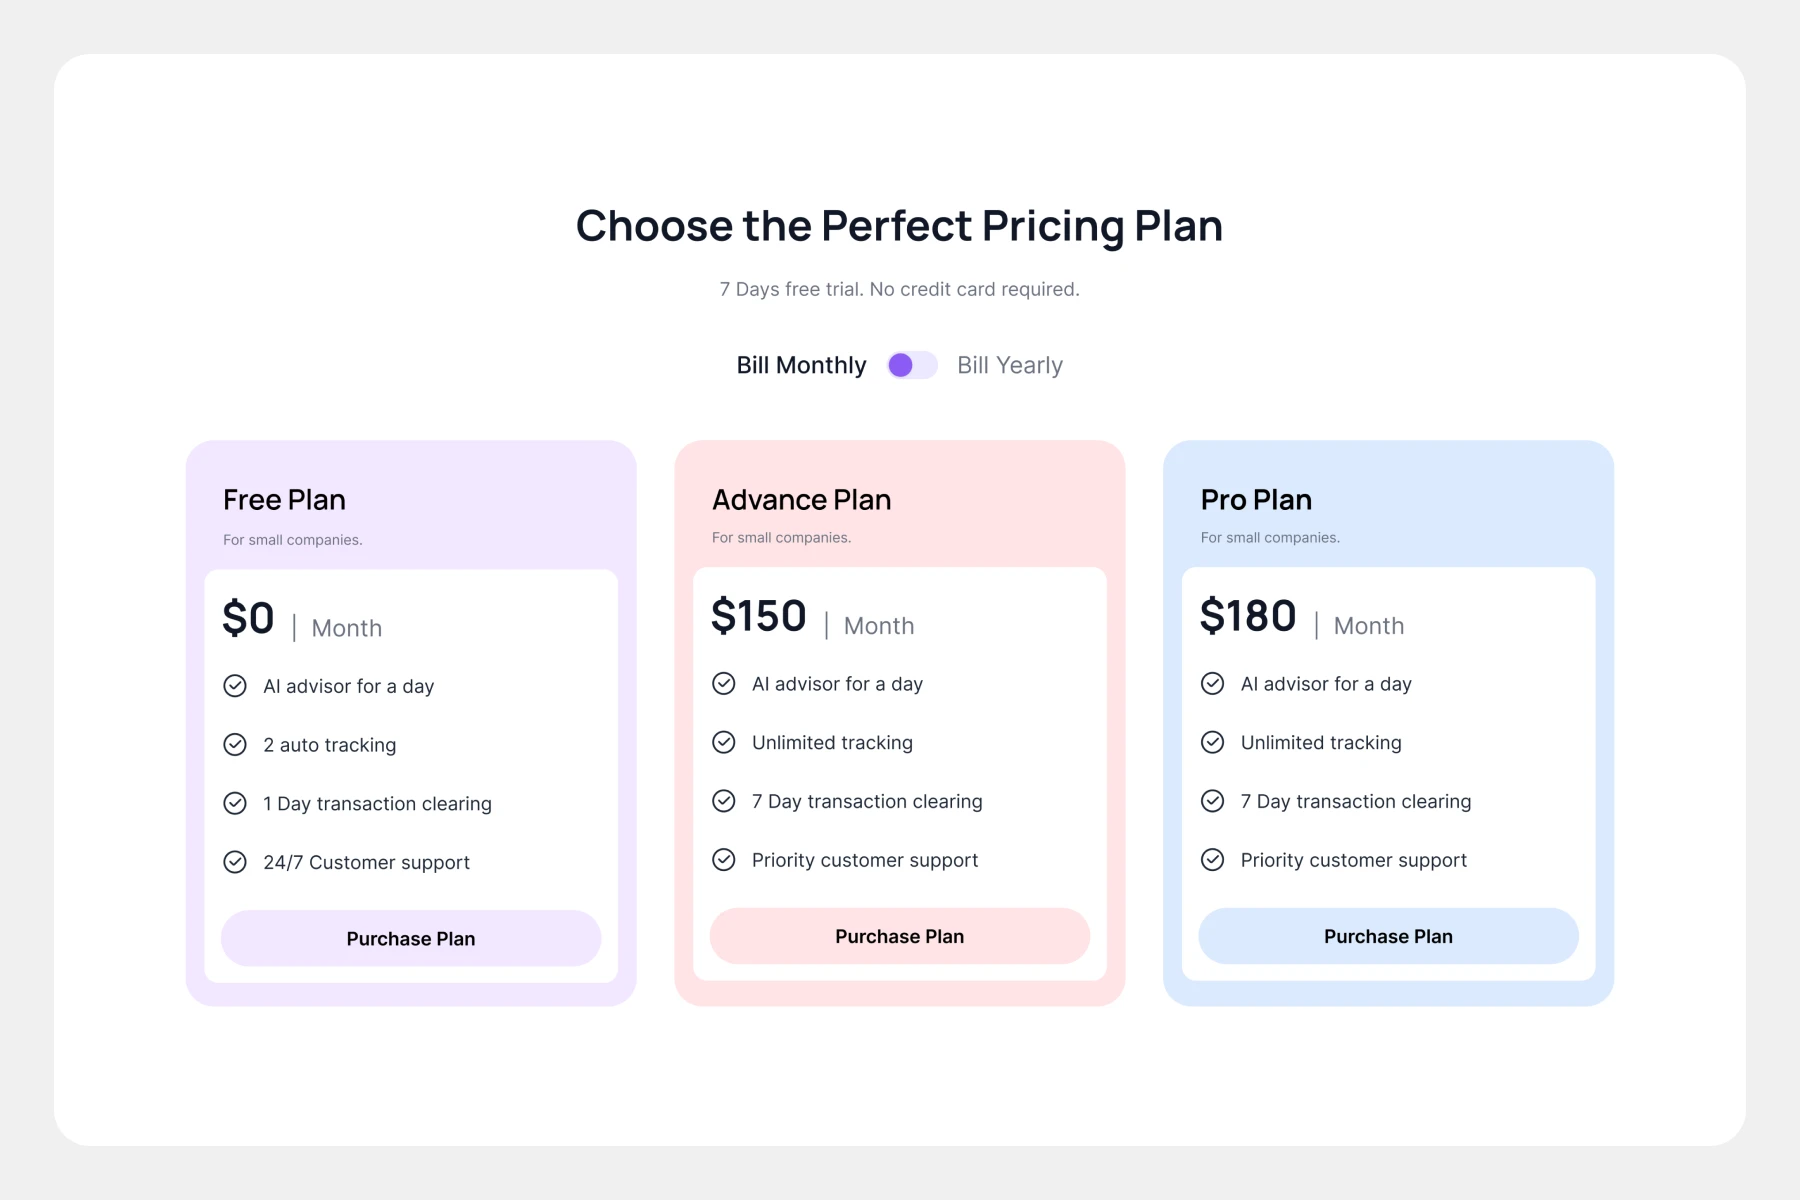Click the $180 monthly price

pos(1248,616)
